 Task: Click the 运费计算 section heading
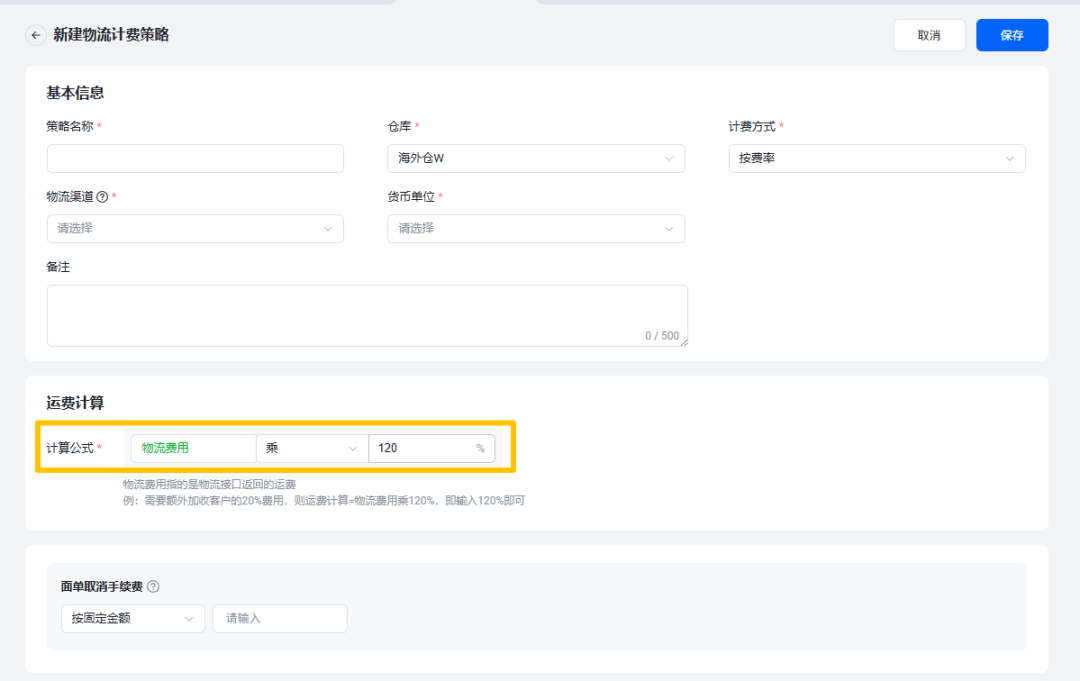pyautogui.click(x=75, y=403)
